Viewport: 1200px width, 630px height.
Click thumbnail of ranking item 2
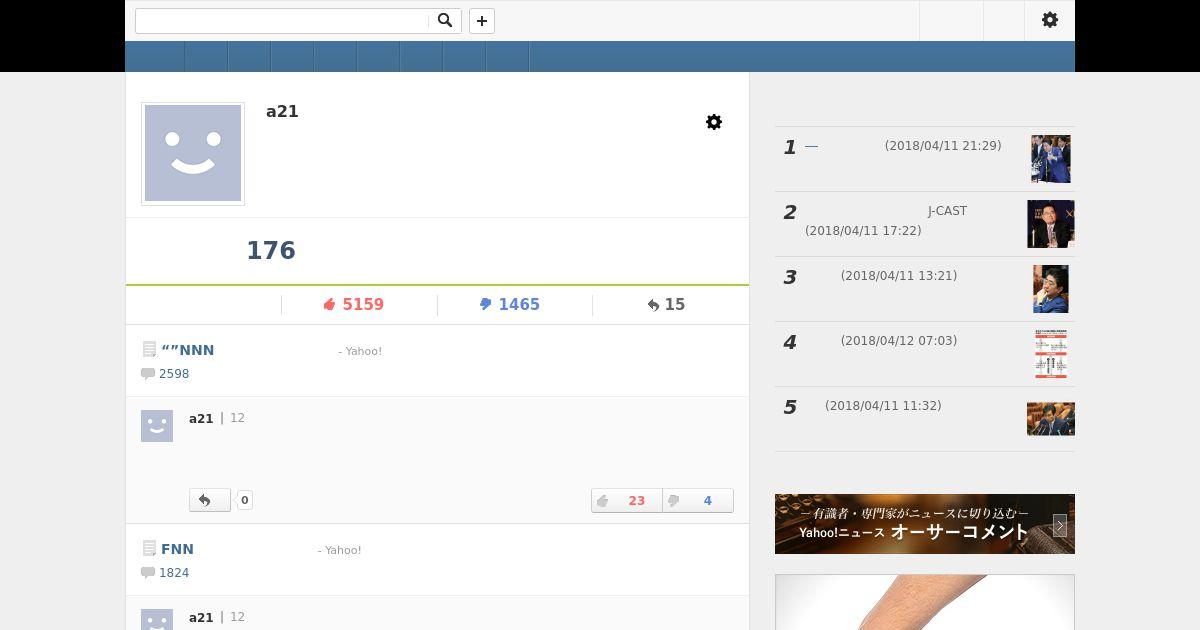tap(1051, 224)
